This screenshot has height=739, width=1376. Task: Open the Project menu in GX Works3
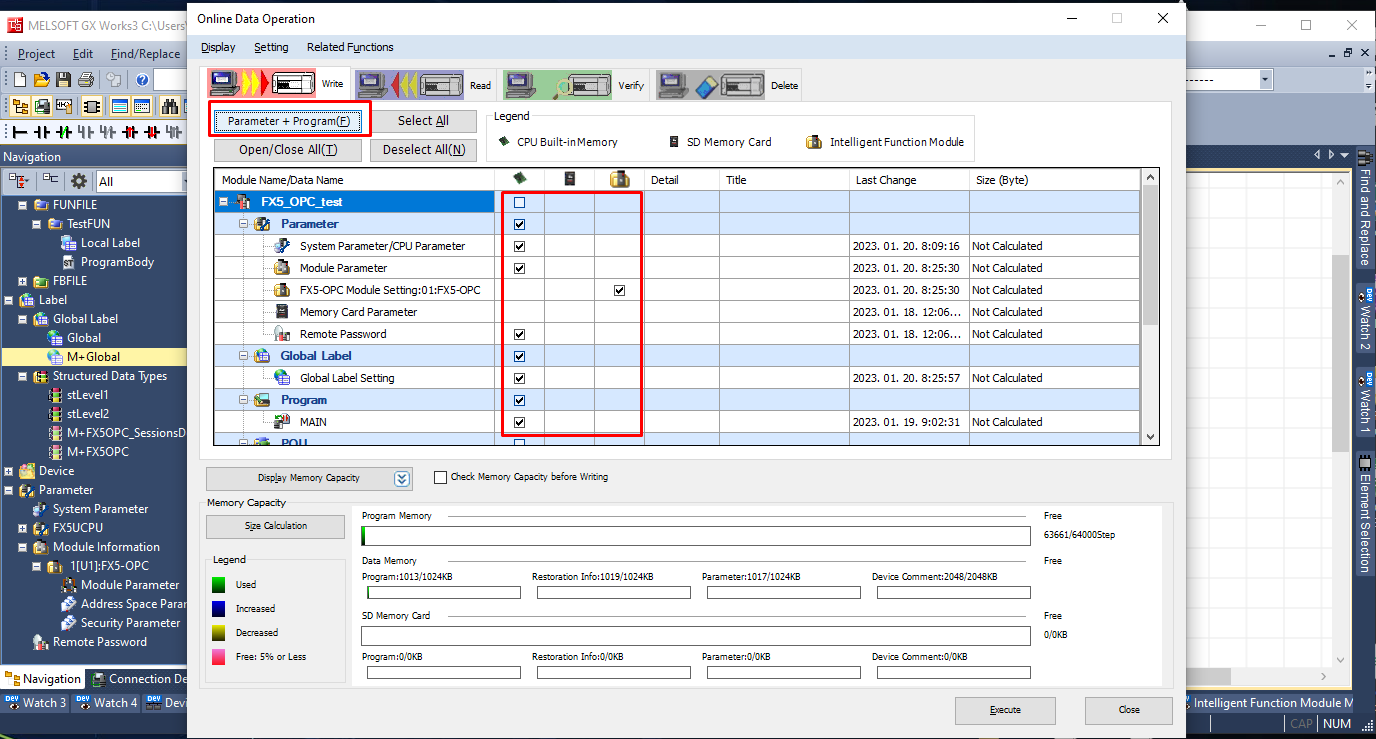click(37, 54)
